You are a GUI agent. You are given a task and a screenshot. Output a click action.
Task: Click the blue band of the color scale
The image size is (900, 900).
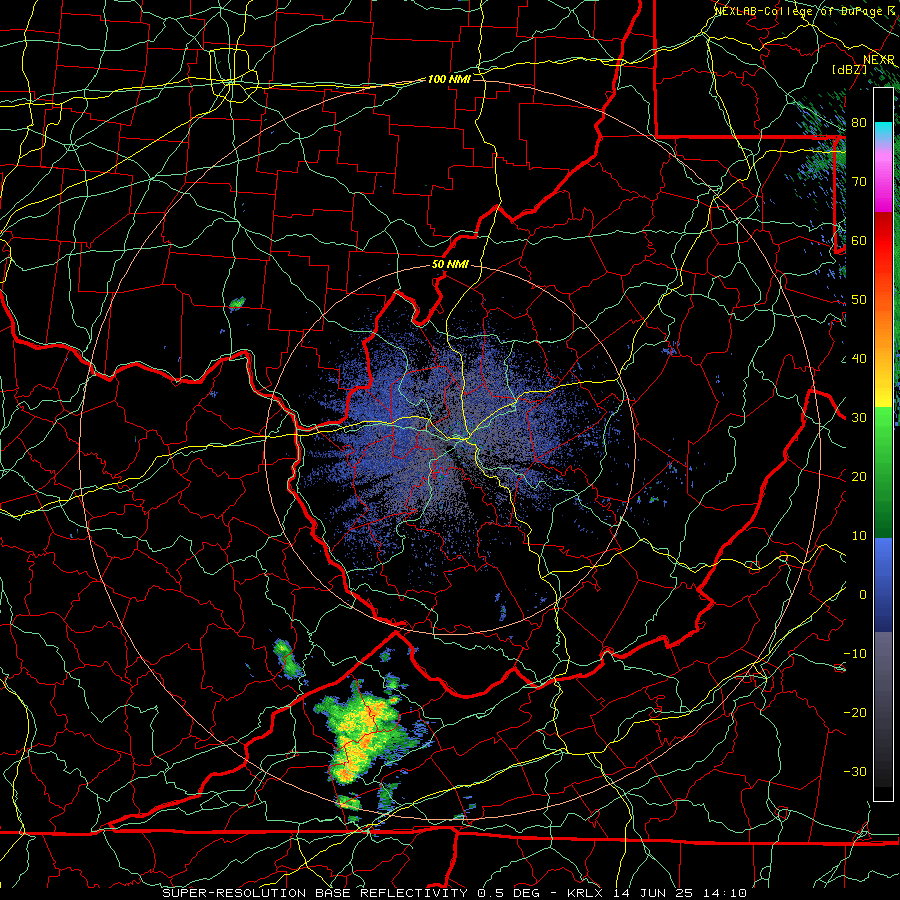[883, 583]
